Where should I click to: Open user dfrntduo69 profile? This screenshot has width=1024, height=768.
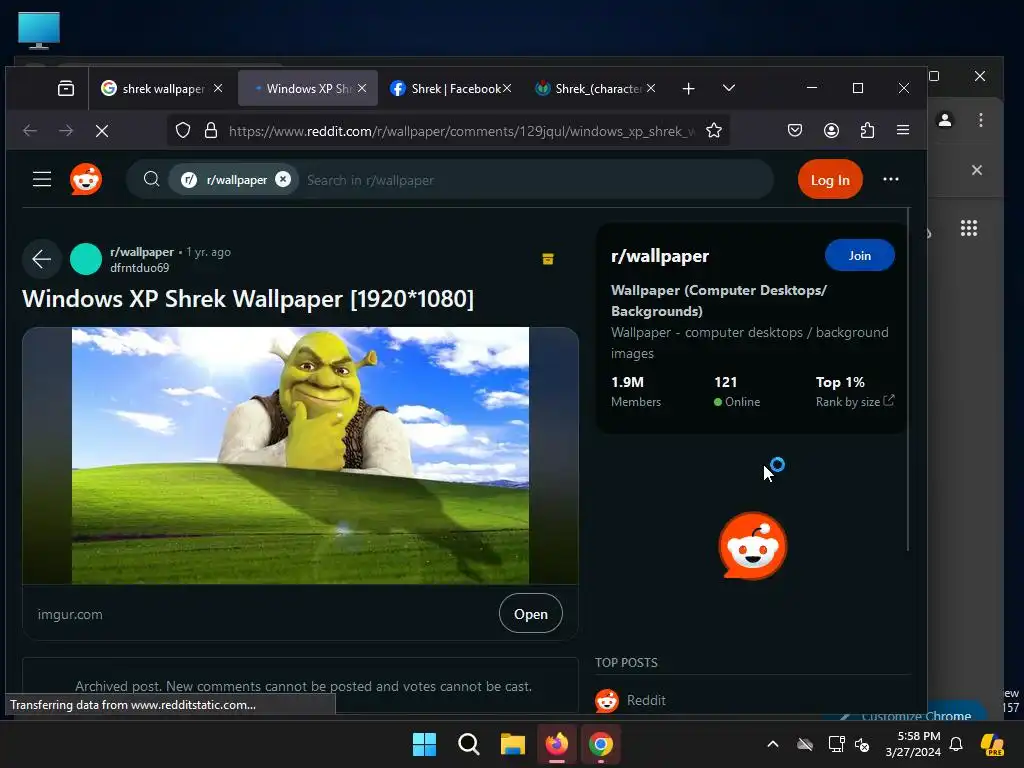click(139, 268)
